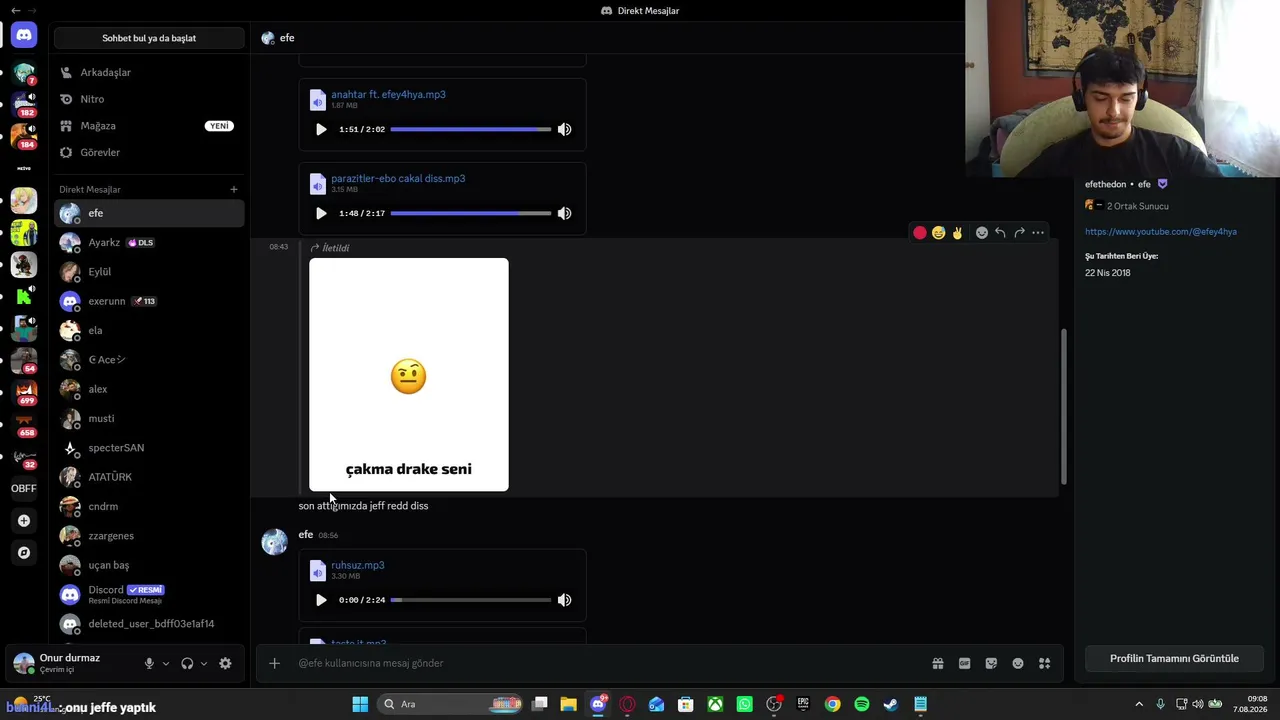Play parazitler-ebo cakal diss.mp3
1280x720 pixels.
tap(321, 213)
